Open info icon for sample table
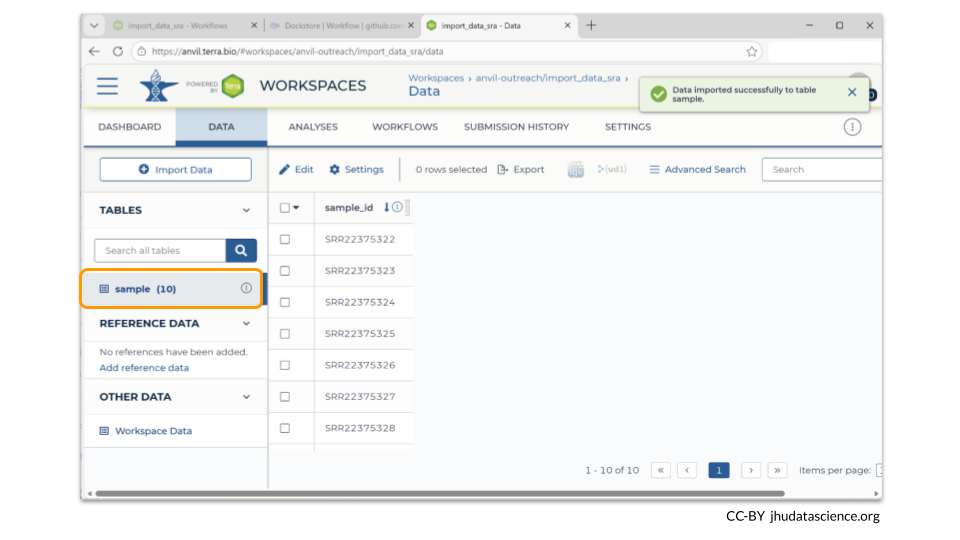Screen dimensions: 960x540 pos(246,288)
